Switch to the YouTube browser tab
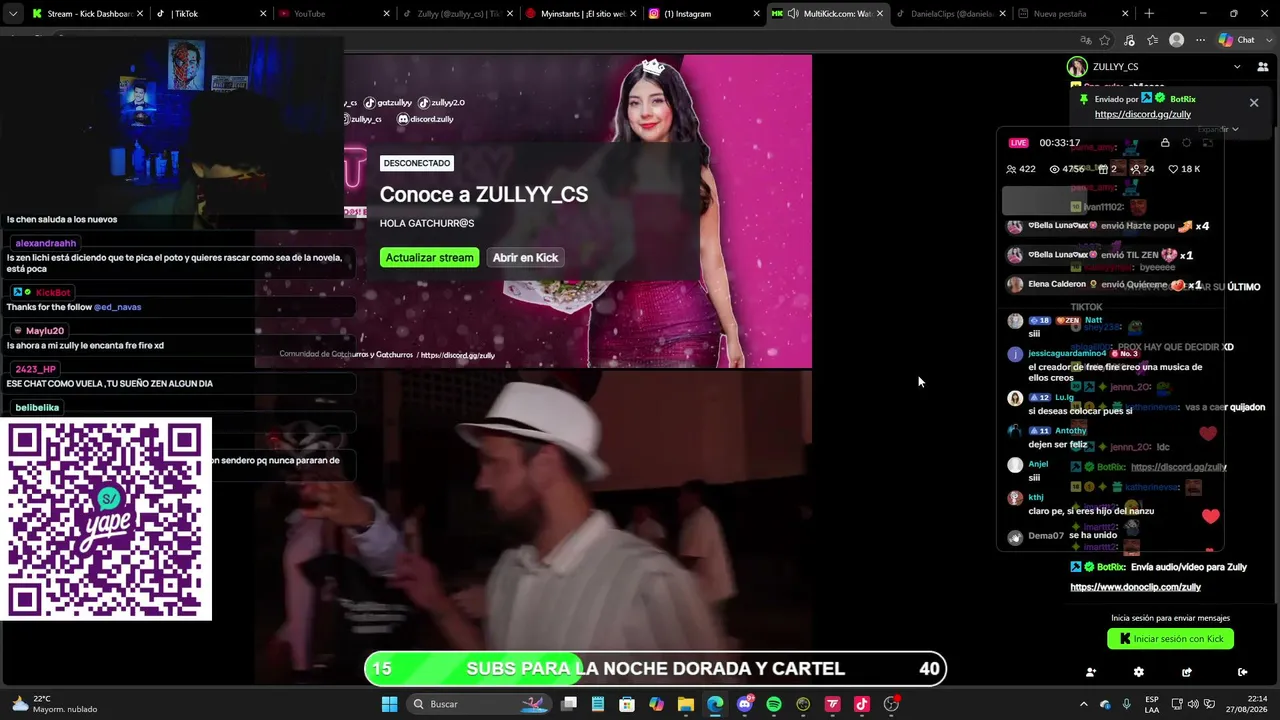The height and width of the screenshot is (720, 1280). [x=334, y=14]
